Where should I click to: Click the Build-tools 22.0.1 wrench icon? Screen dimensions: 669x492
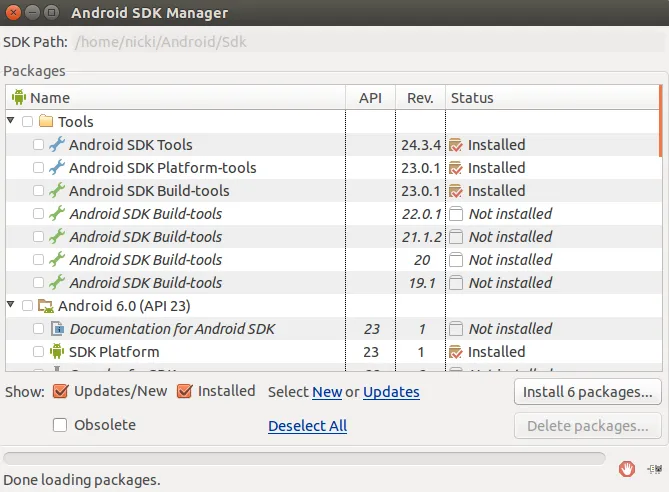[x=57, y=214]
